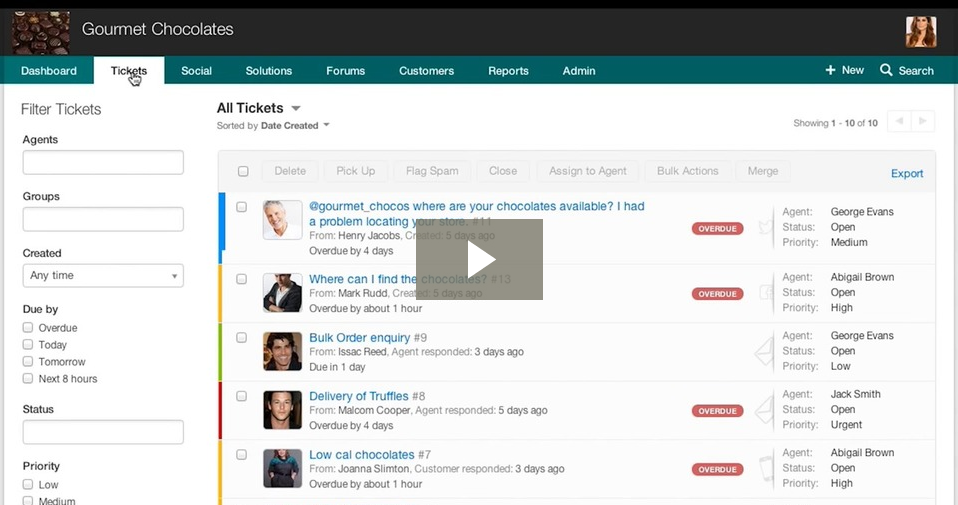Select the Bulk Order enquiry checkbox
The height and width of the screenshot is (505, 958).
click(x=241, y=338)
